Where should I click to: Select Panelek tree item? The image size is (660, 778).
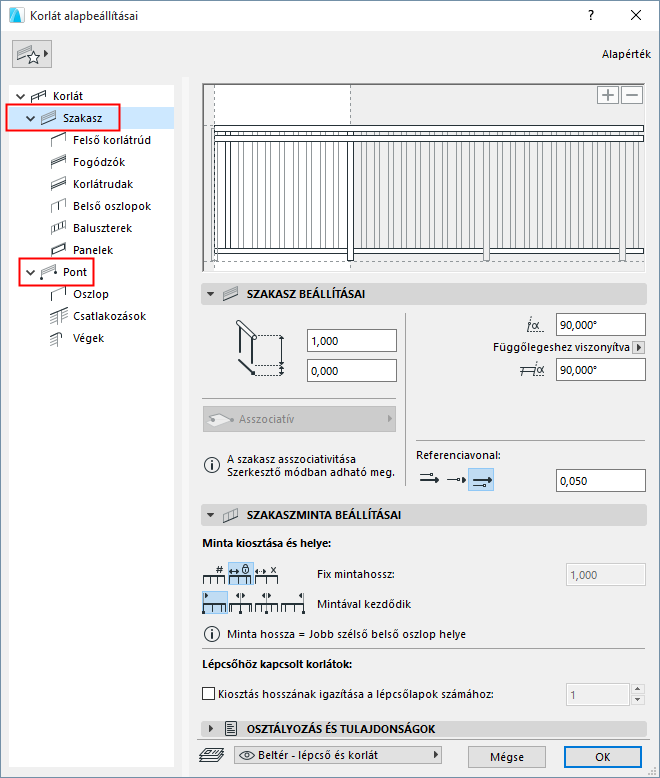[93, 250]
